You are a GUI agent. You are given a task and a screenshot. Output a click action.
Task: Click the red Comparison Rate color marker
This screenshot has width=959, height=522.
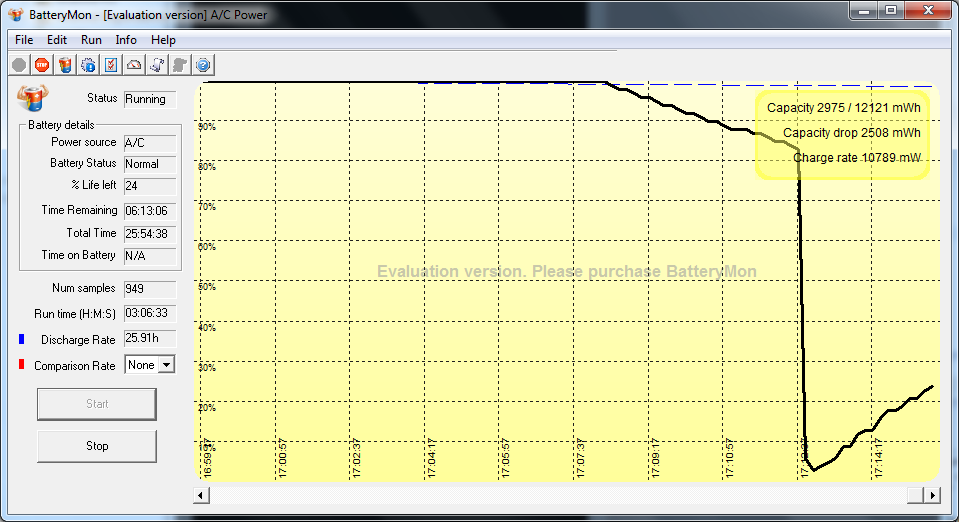[x=21, y=365]
